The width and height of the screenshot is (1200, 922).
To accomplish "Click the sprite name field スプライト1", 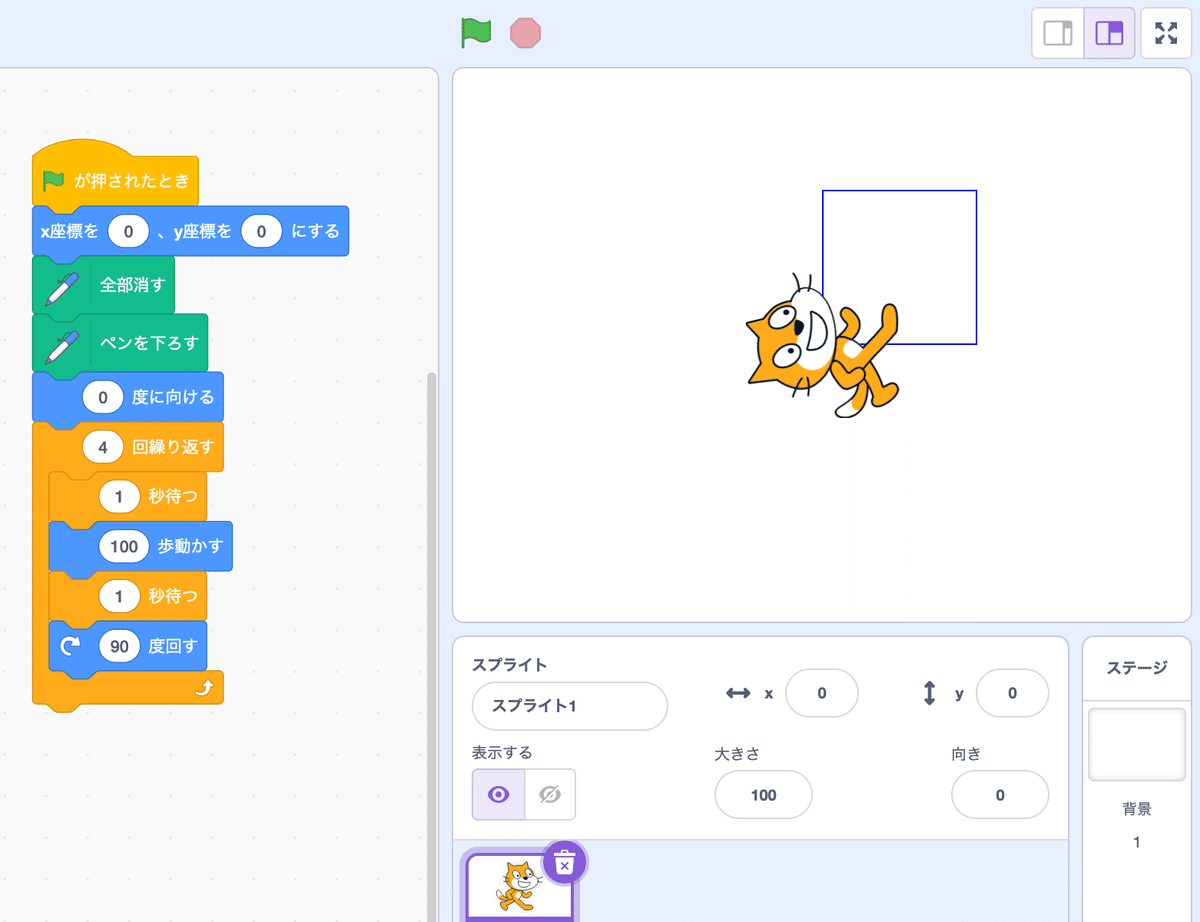I will click(x=570, y=706).
